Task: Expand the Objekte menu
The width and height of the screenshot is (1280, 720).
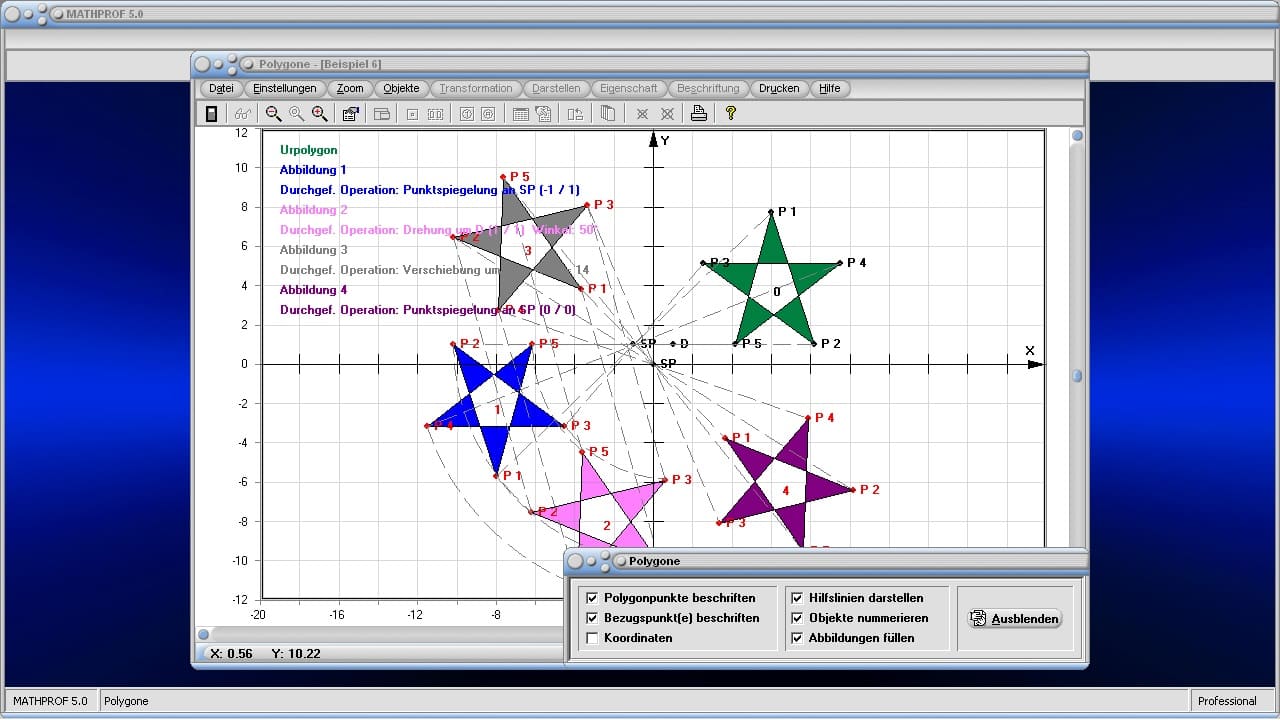Action: [x=401, y=88]
